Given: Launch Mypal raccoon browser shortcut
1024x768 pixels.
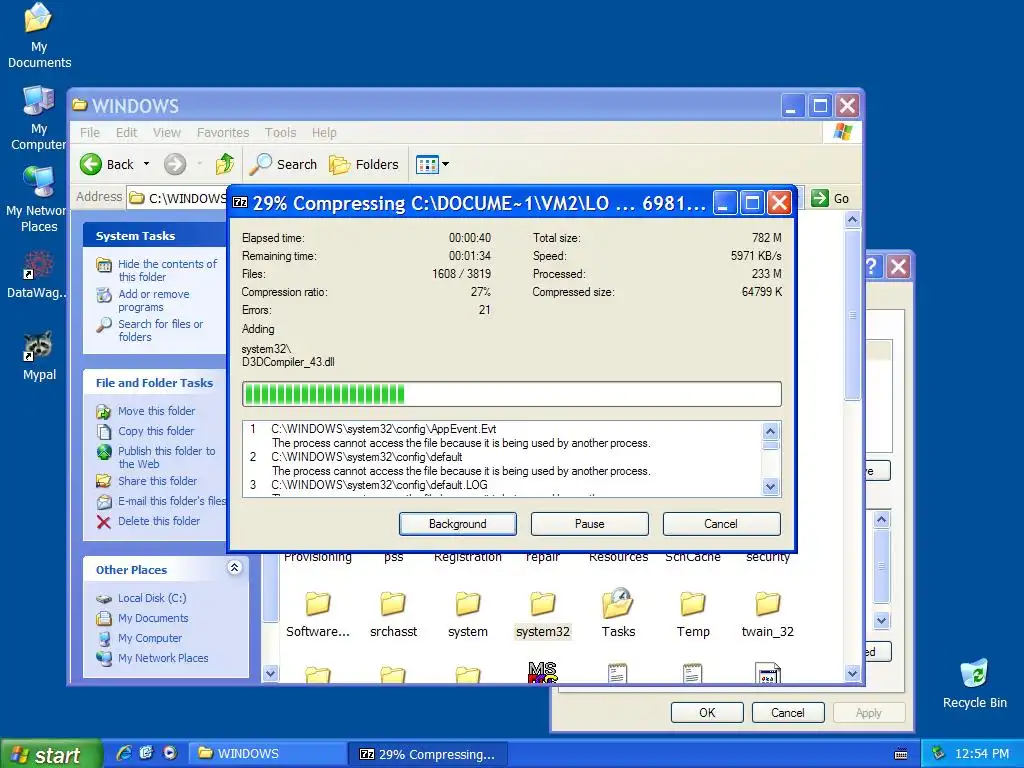Looking at the screenshot, I should click(39, 357).
